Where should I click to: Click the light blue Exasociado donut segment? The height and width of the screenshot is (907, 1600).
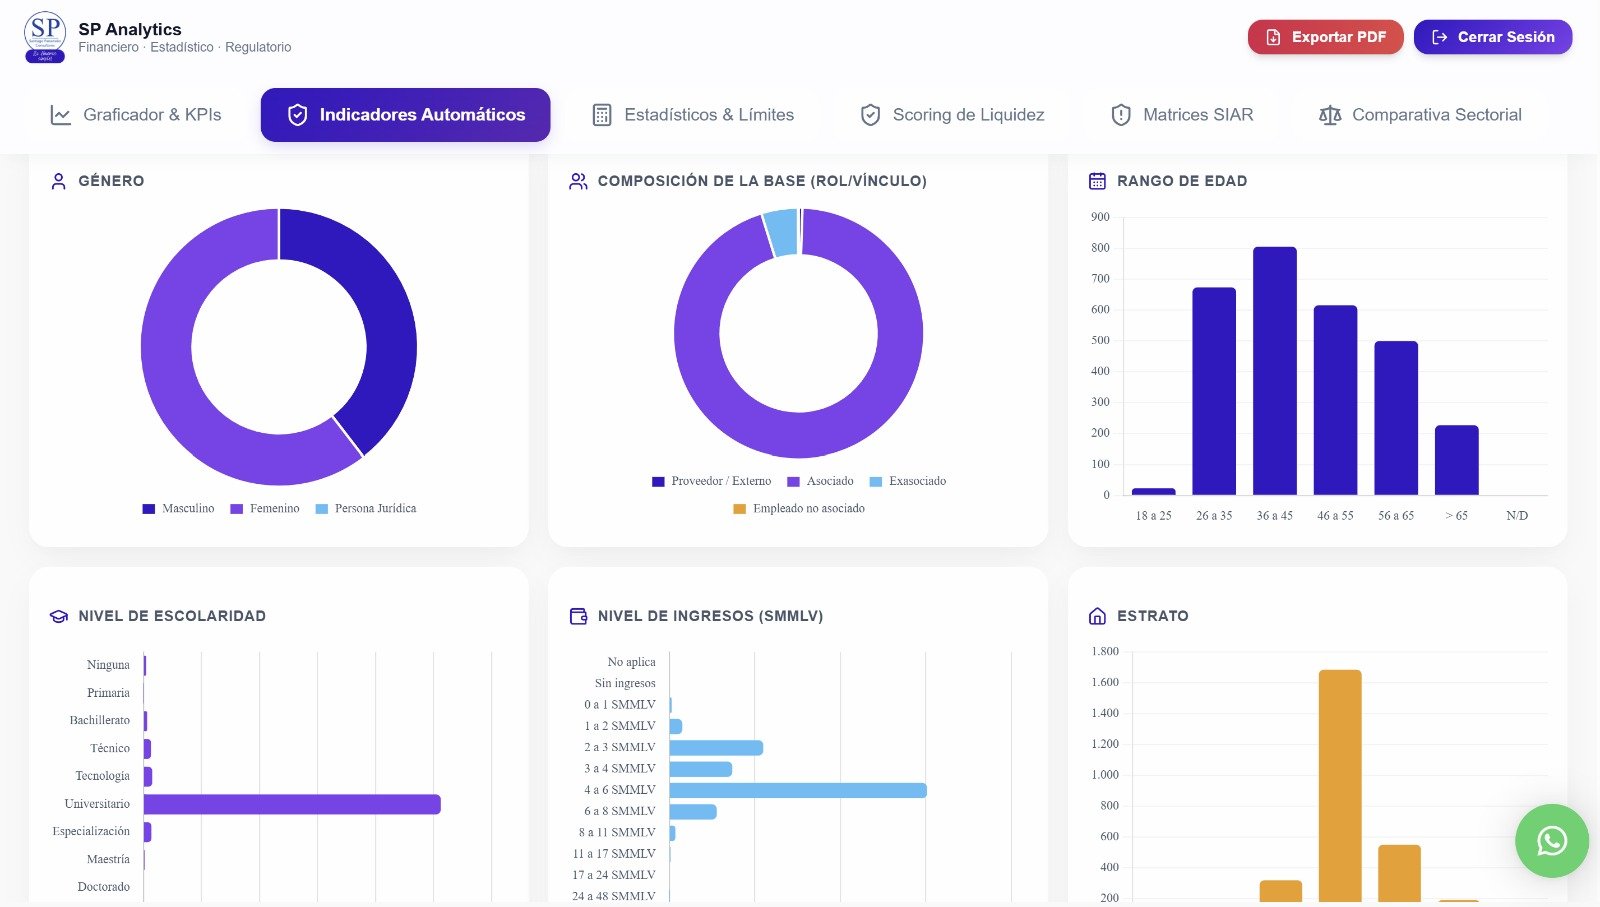coord(781,232)
